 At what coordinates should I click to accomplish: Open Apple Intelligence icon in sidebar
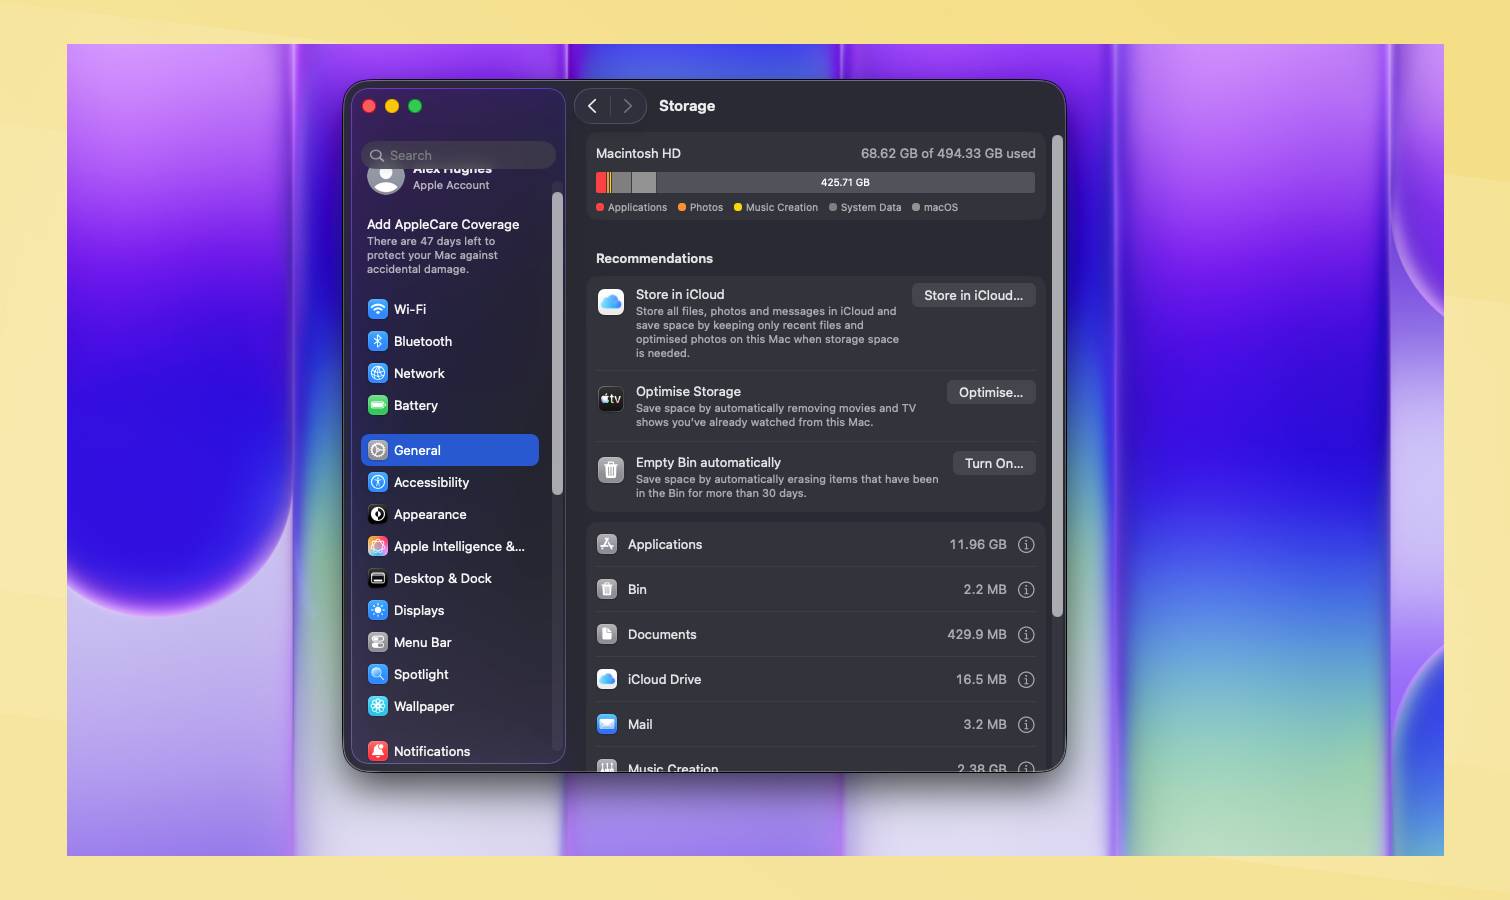(378, 546)
